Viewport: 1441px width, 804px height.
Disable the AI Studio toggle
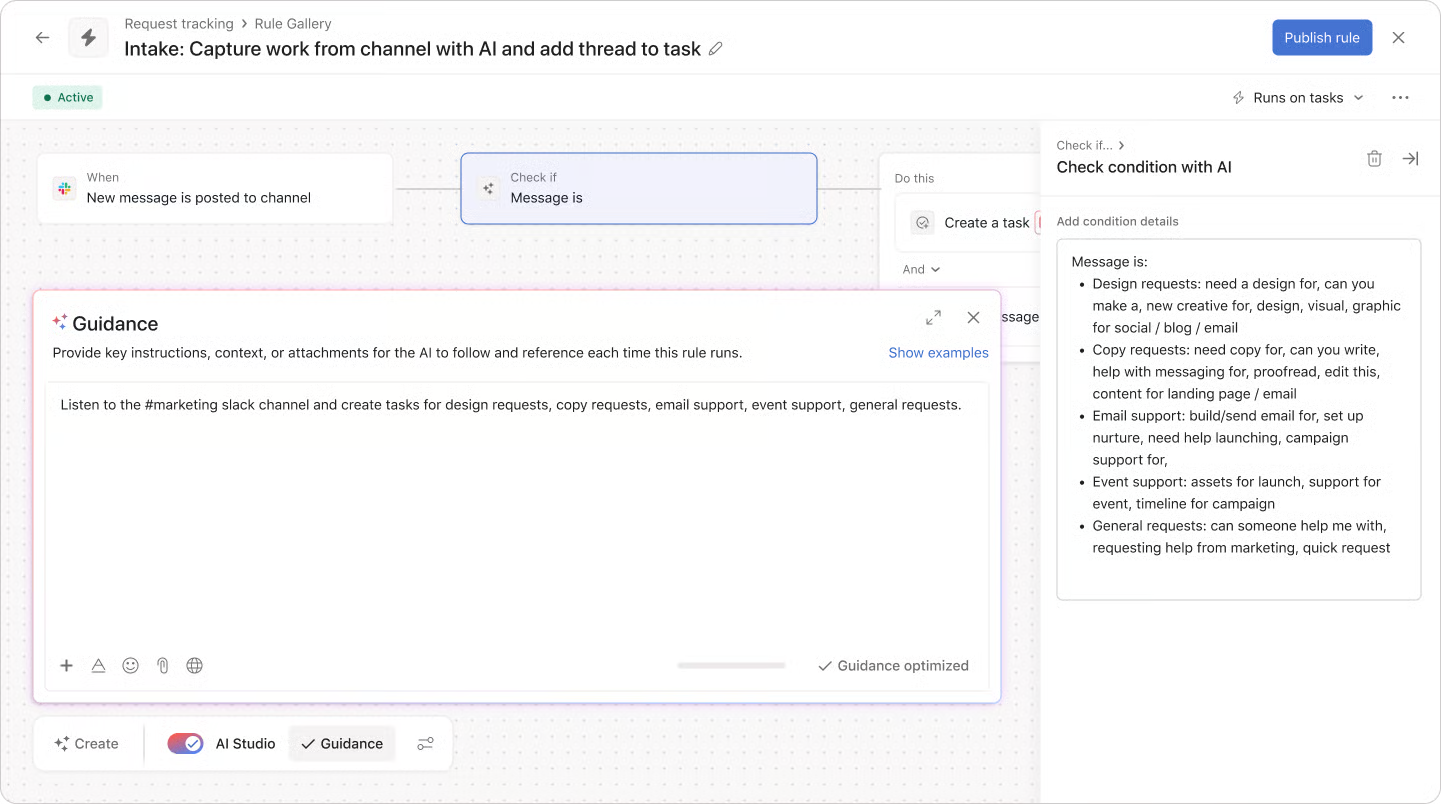pos(184,743)
